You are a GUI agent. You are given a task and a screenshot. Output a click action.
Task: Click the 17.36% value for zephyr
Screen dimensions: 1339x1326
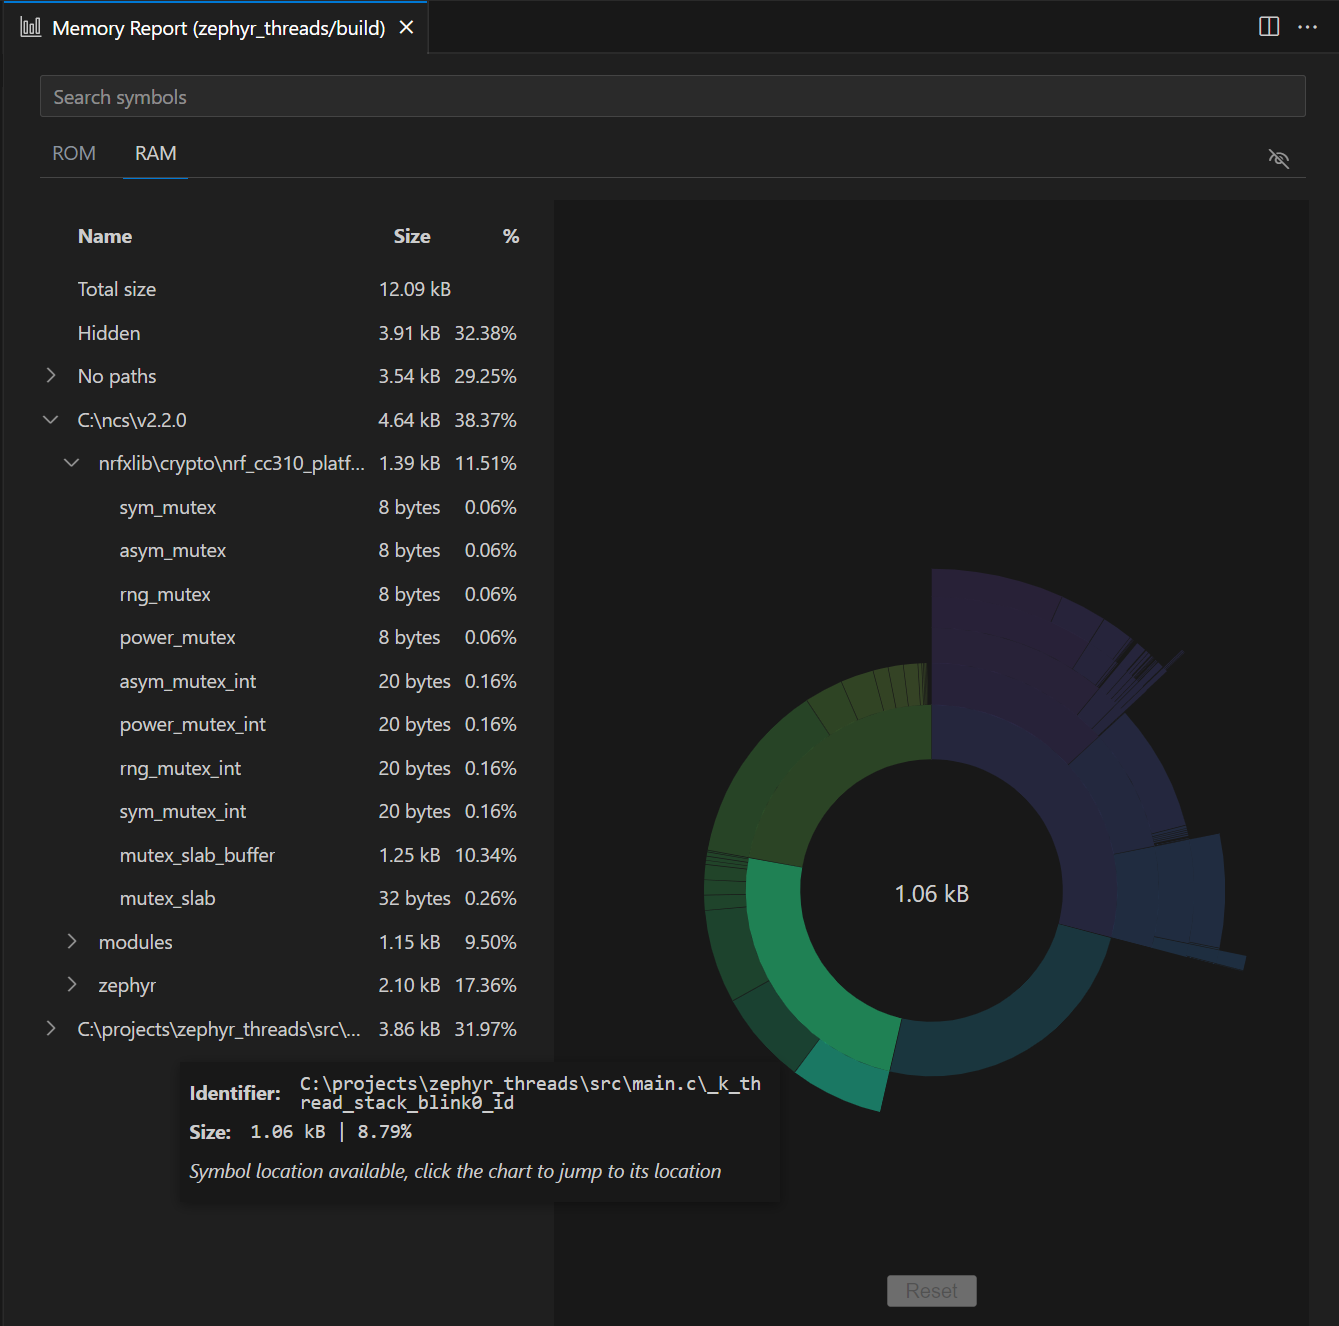tap(485, 985)
